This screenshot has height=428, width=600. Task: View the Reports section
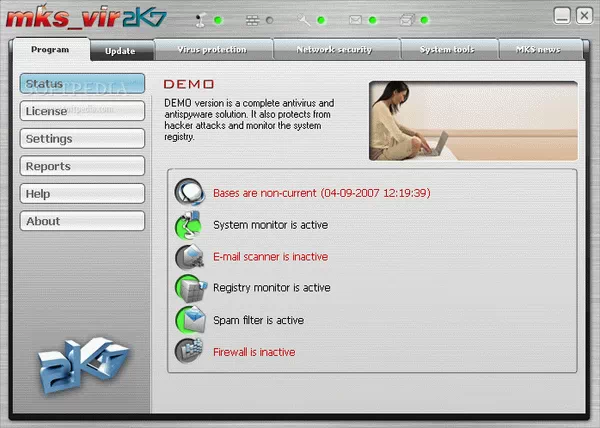point(82,166)
